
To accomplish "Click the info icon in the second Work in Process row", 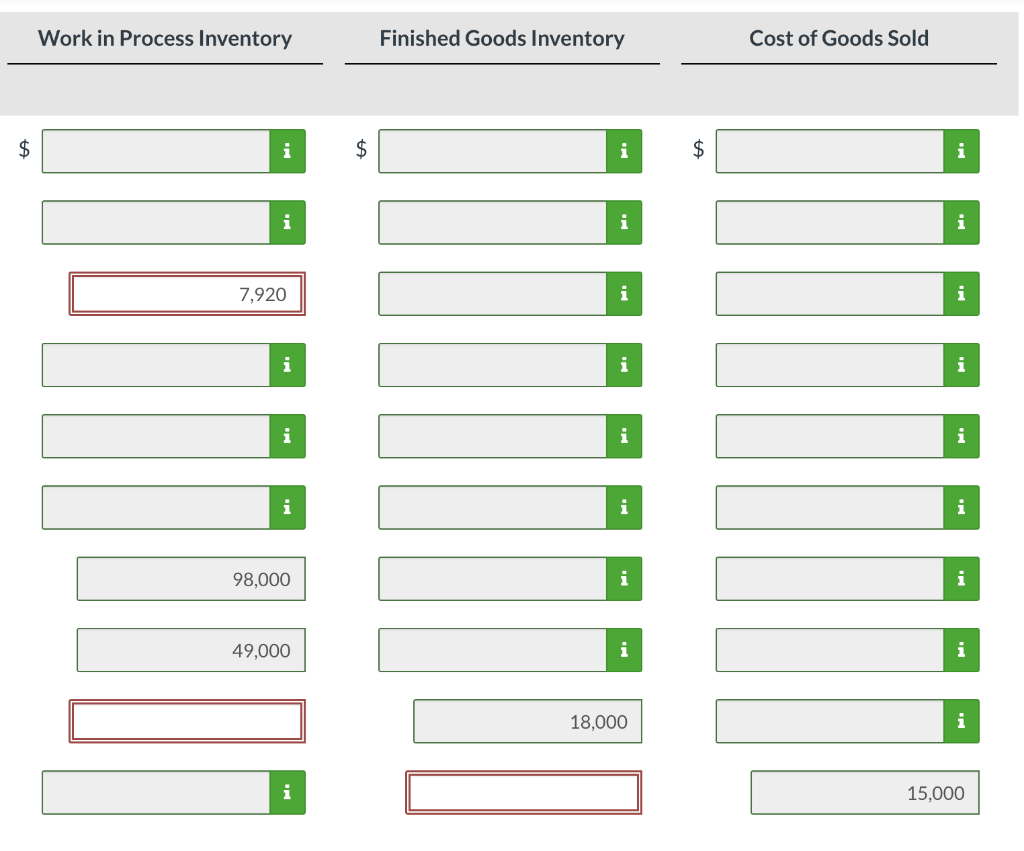I will coord(287,222).
